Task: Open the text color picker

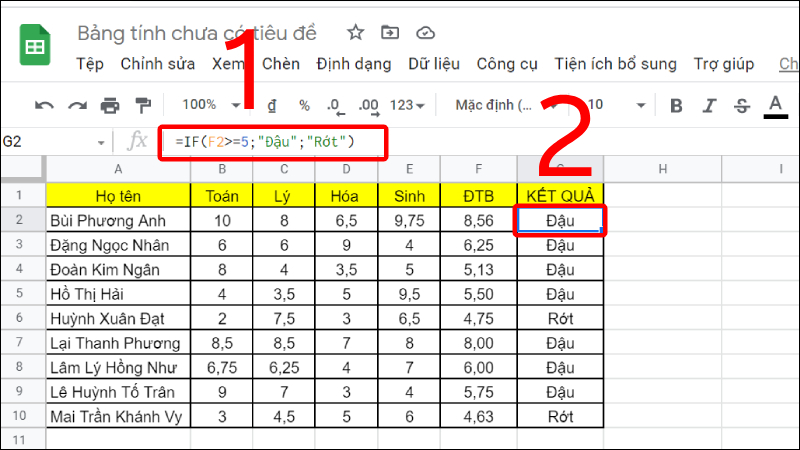Action: [x=775, y=105]
